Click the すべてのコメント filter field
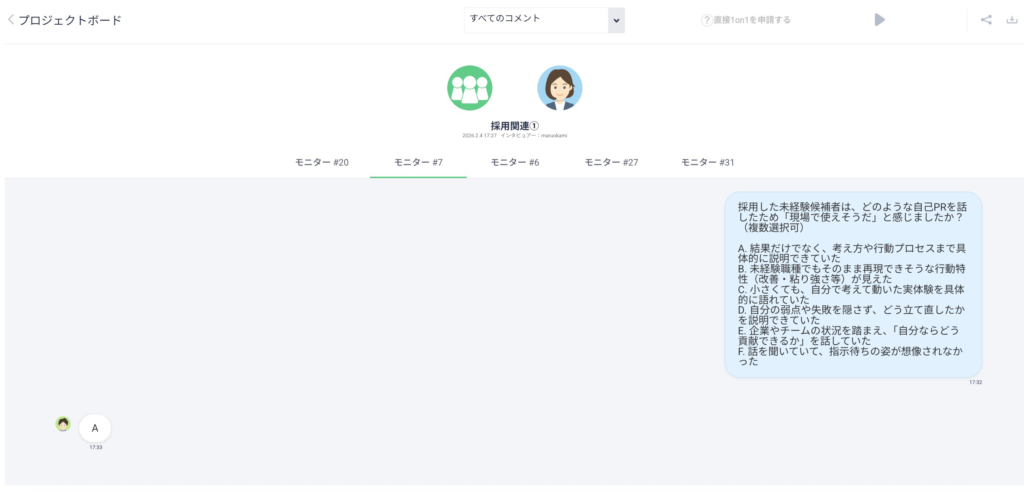Image resolution: width=1024 pixels, height=492 pixels. [536, 20]
